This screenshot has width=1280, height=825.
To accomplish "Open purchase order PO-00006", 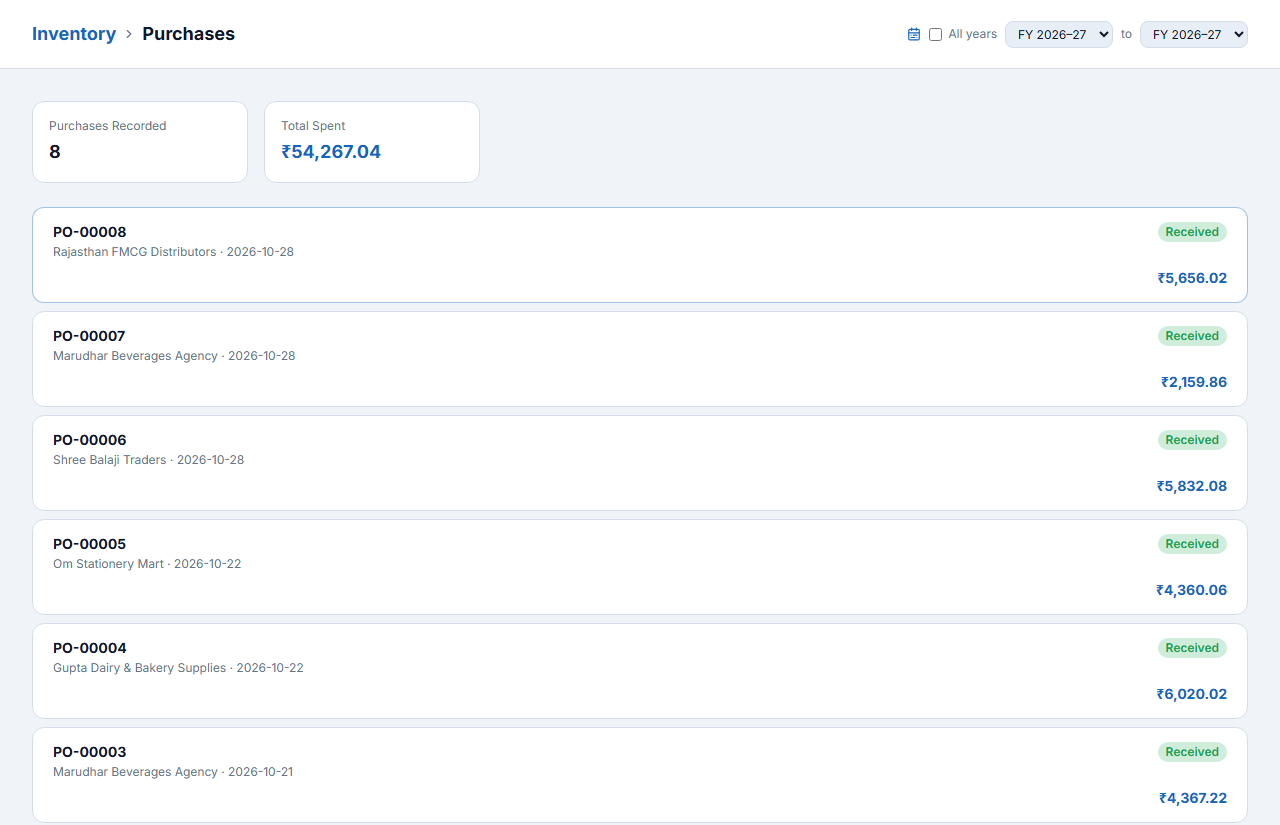I will point(640,463).
